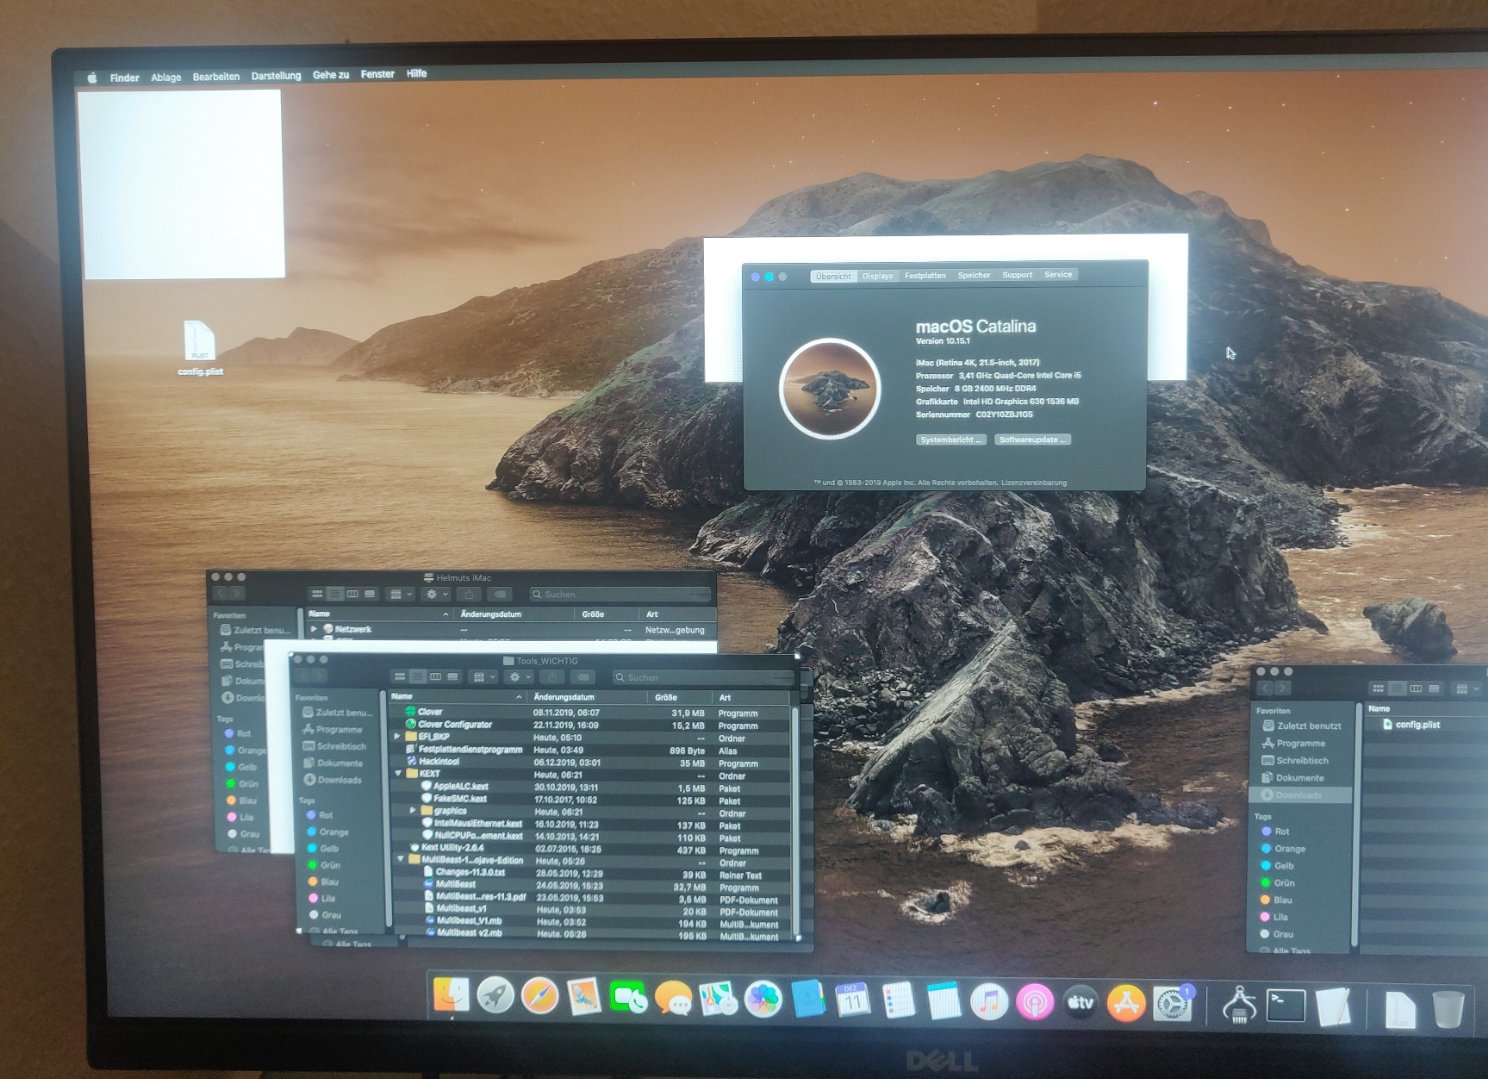1488x1079 pixels.
Task: Open Notes from the Dock
Action: click(x=943, y=1001)
